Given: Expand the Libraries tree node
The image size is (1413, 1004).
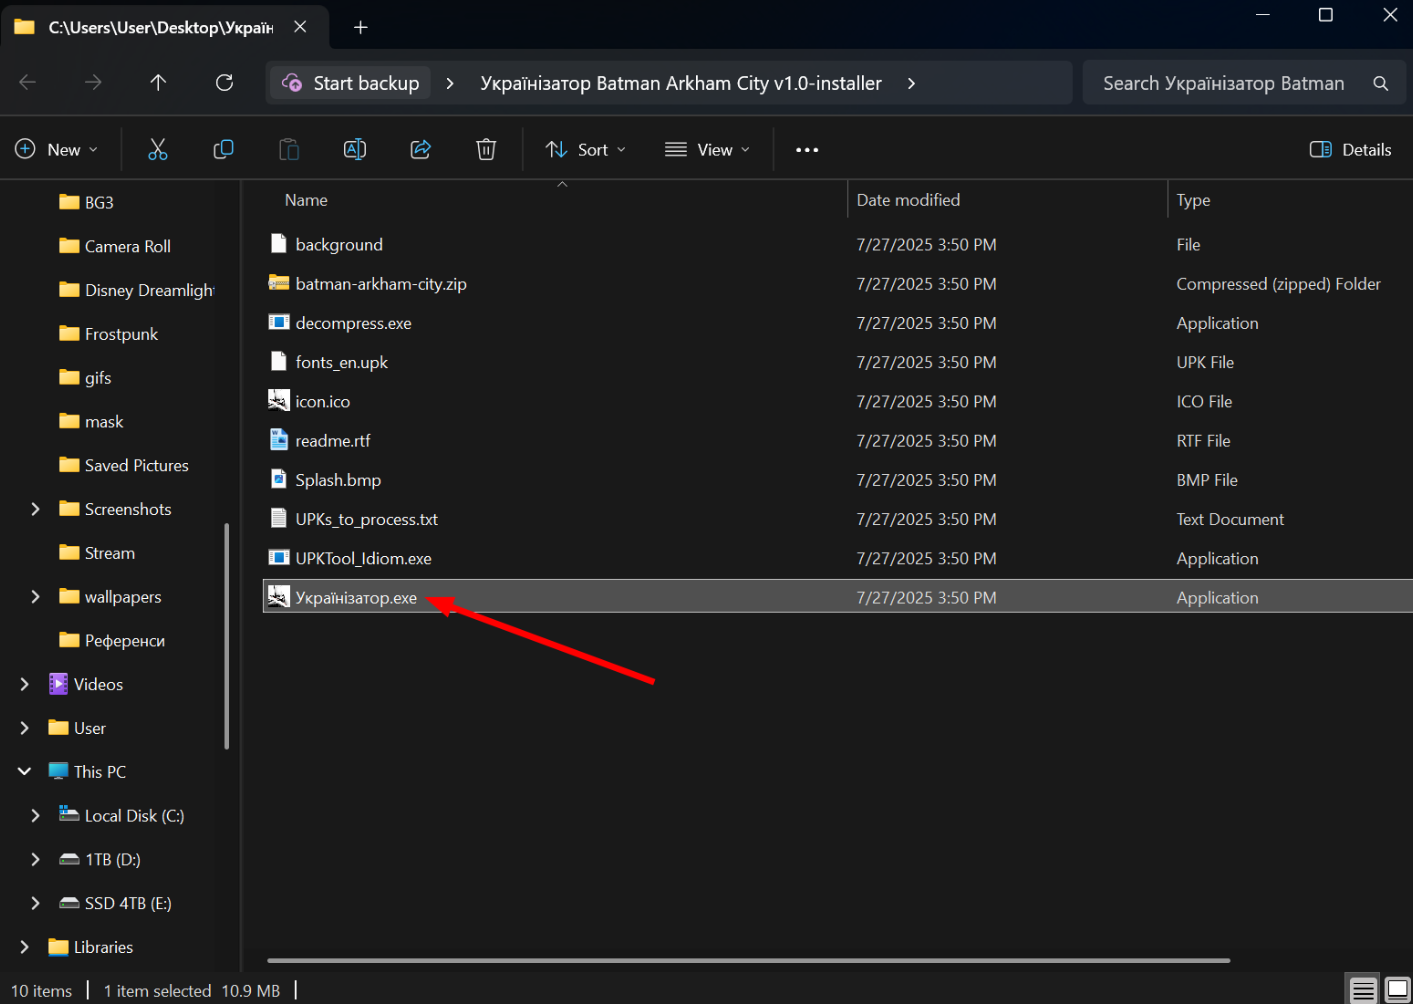Looking at the screenshot, I should 25,947.
